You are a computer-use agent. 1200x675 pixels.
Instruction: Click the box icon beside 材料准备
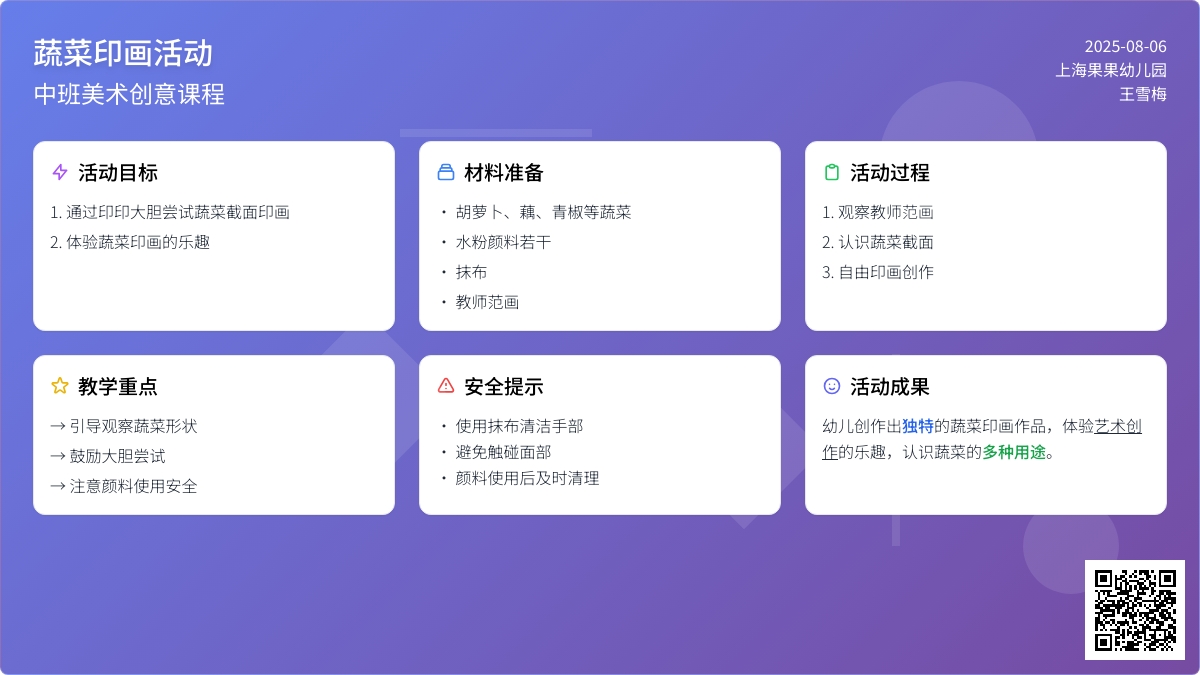(446, 172)
